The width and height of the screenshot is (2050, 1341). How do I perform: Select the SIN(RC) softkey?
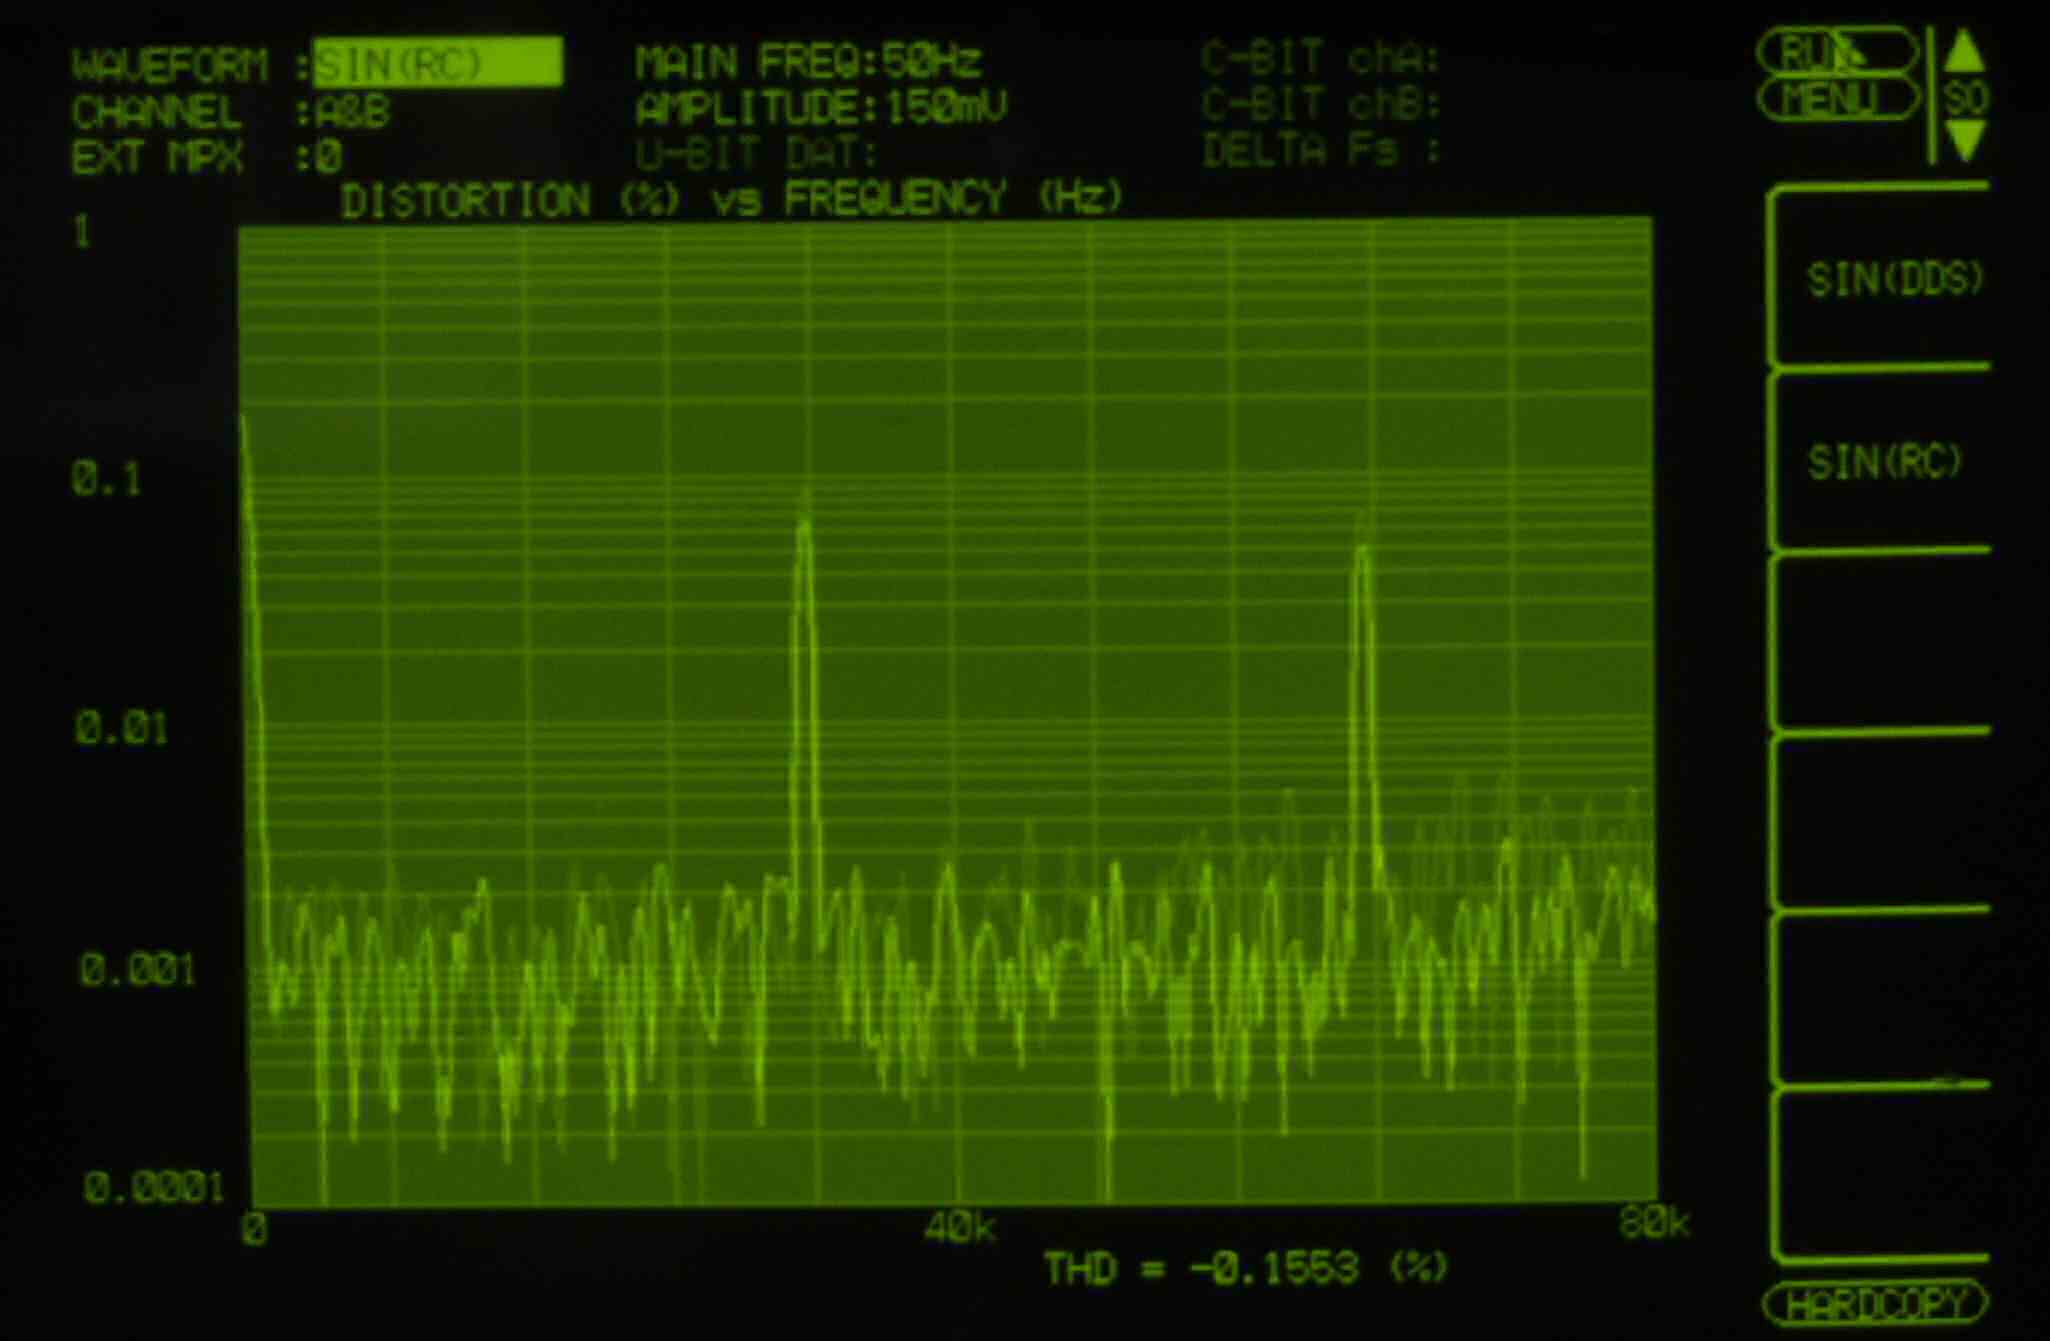pyautogui.click(x=1884, y=462)
